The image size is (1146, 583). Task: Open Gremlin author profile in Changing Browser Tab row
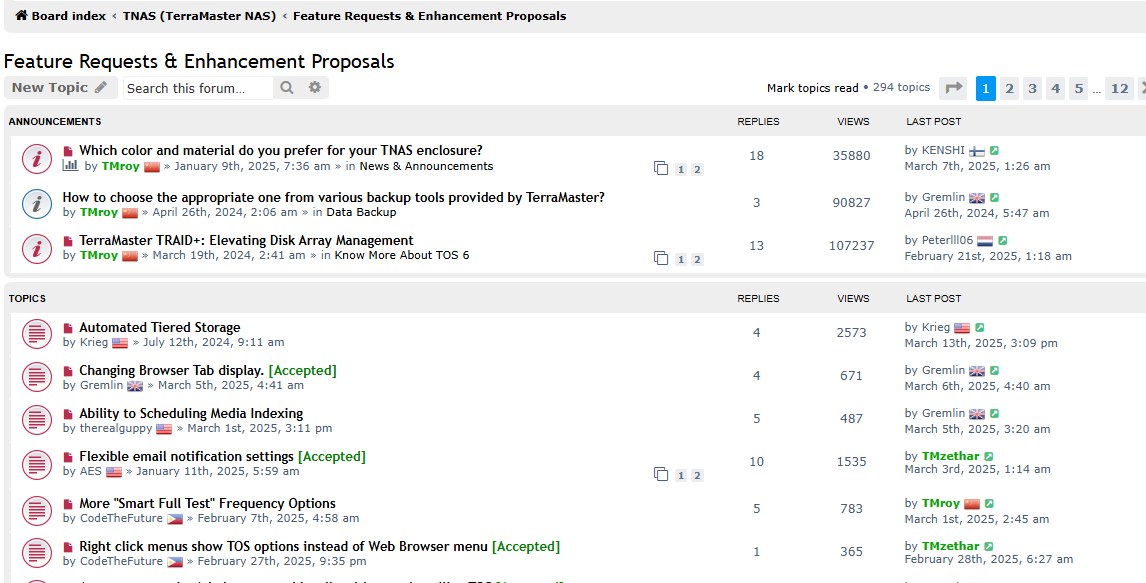pyautogui.click(x=101, y=385)
